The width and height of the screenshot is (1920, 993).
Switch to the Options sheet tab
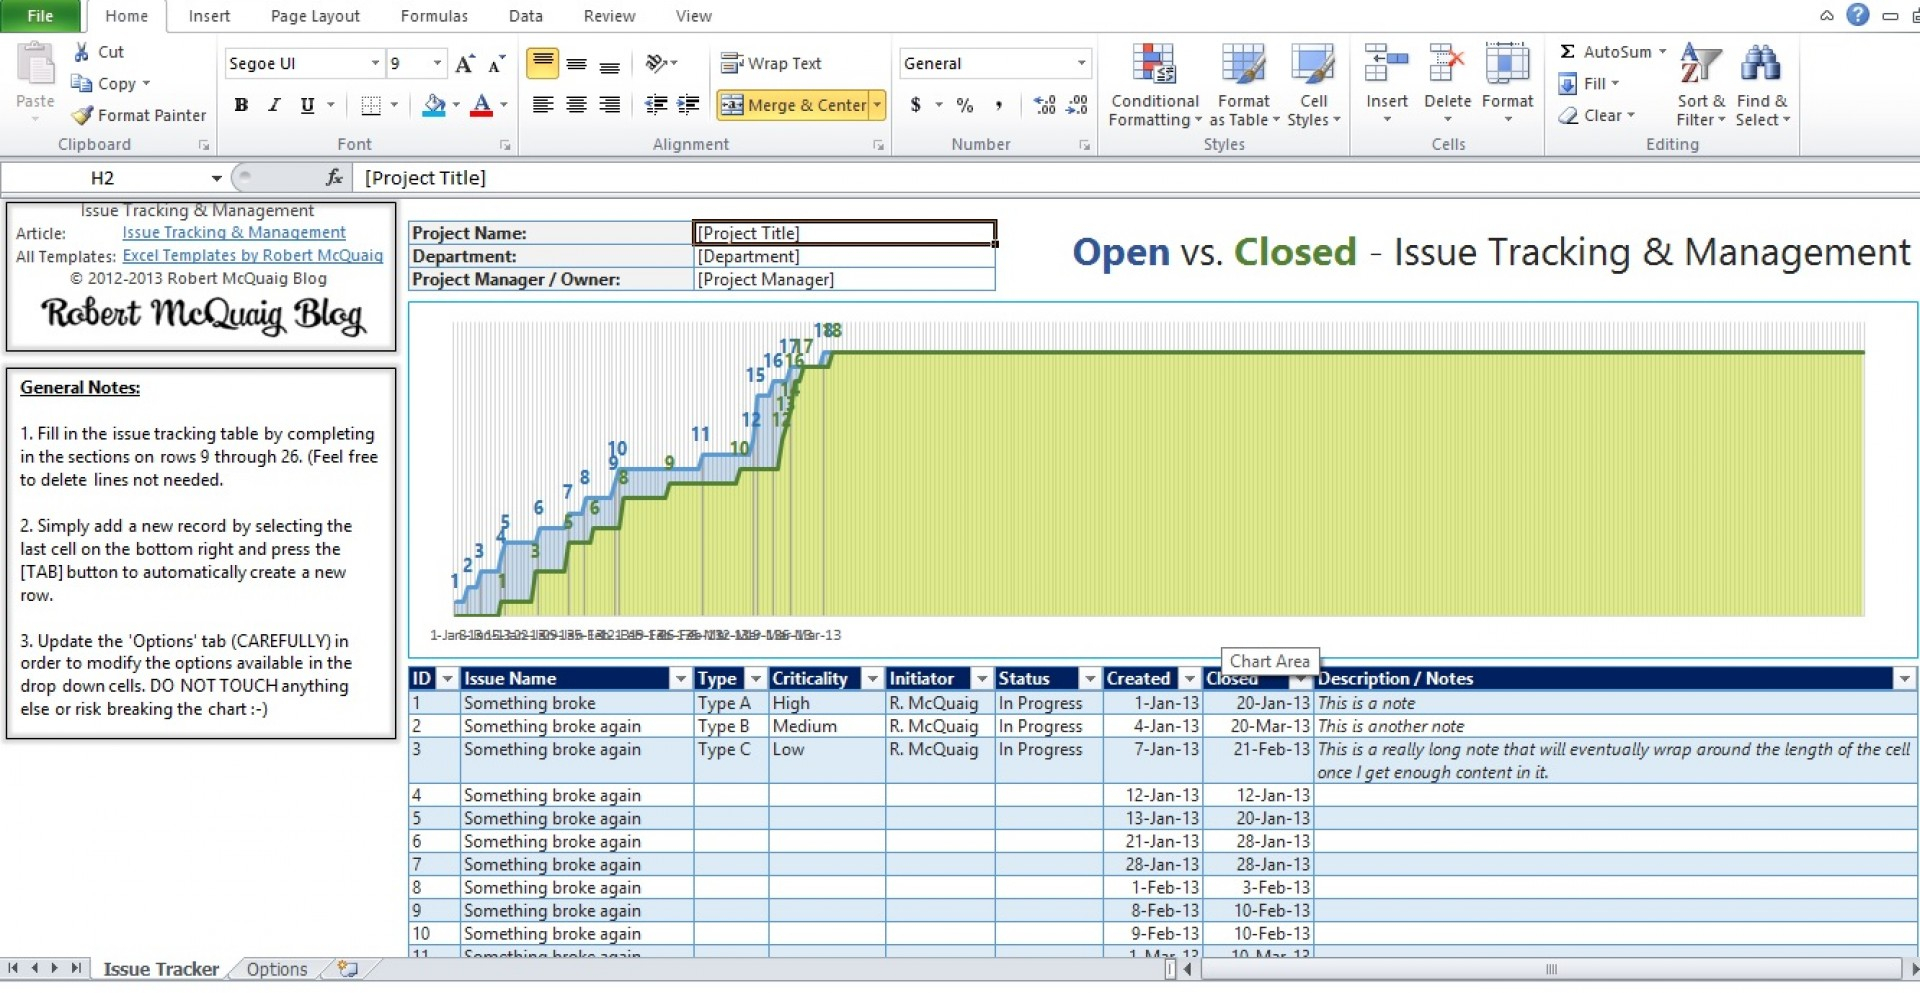click(x=277, y=969)
